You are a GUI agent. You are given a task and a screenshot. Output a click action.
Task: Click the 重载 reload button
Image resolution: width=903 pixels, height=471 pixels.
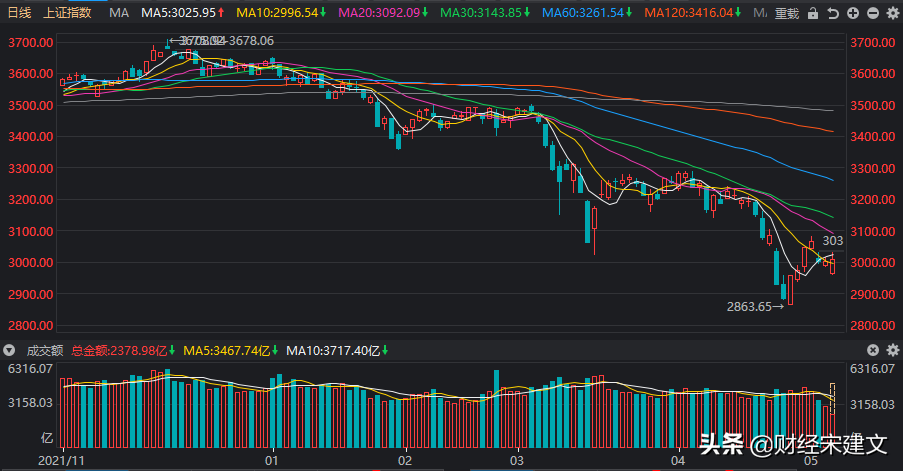click(x=787, y=13)
